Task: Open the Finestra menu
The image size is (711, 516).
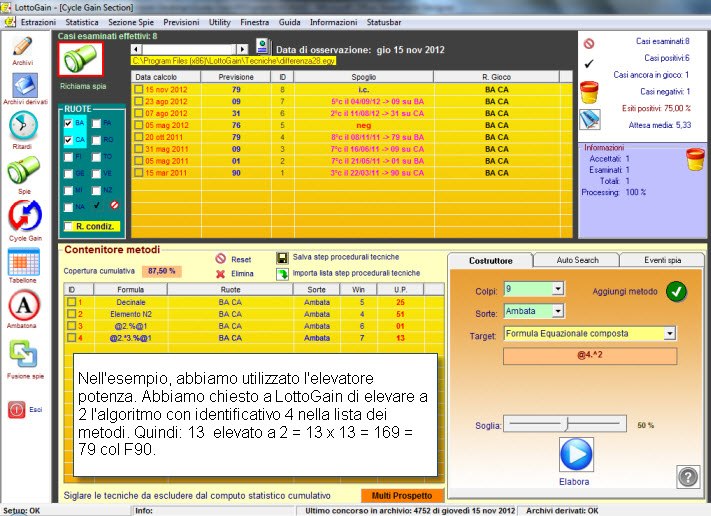Action: point(254,22)
